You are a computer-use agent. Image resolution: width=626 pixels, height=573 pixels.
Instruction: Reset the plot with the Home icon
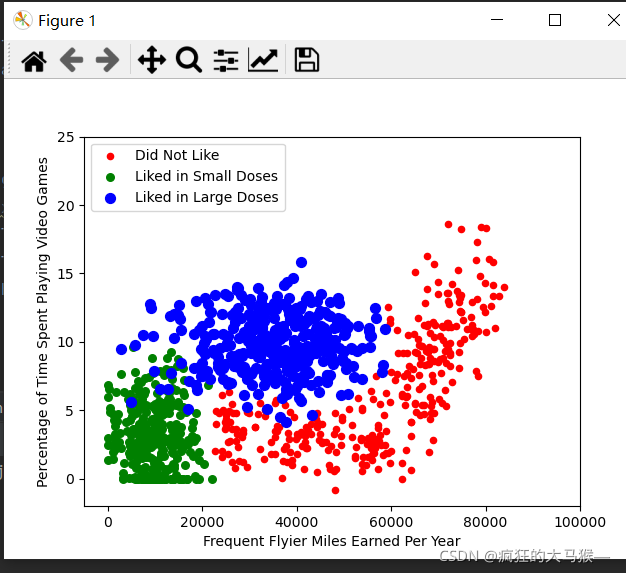pyautogui.click(x=34, y=61)
